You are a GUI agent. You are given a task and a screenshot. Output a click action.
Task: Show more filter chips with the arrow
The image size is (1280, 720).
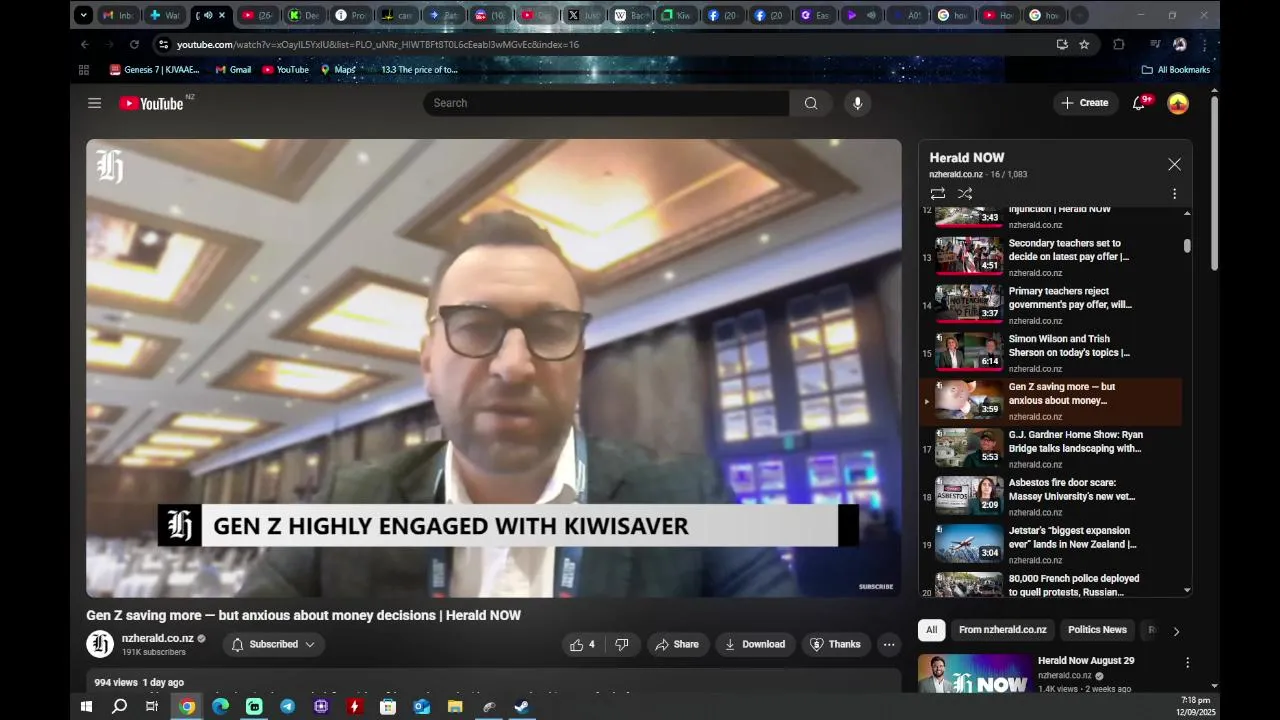1176,631
